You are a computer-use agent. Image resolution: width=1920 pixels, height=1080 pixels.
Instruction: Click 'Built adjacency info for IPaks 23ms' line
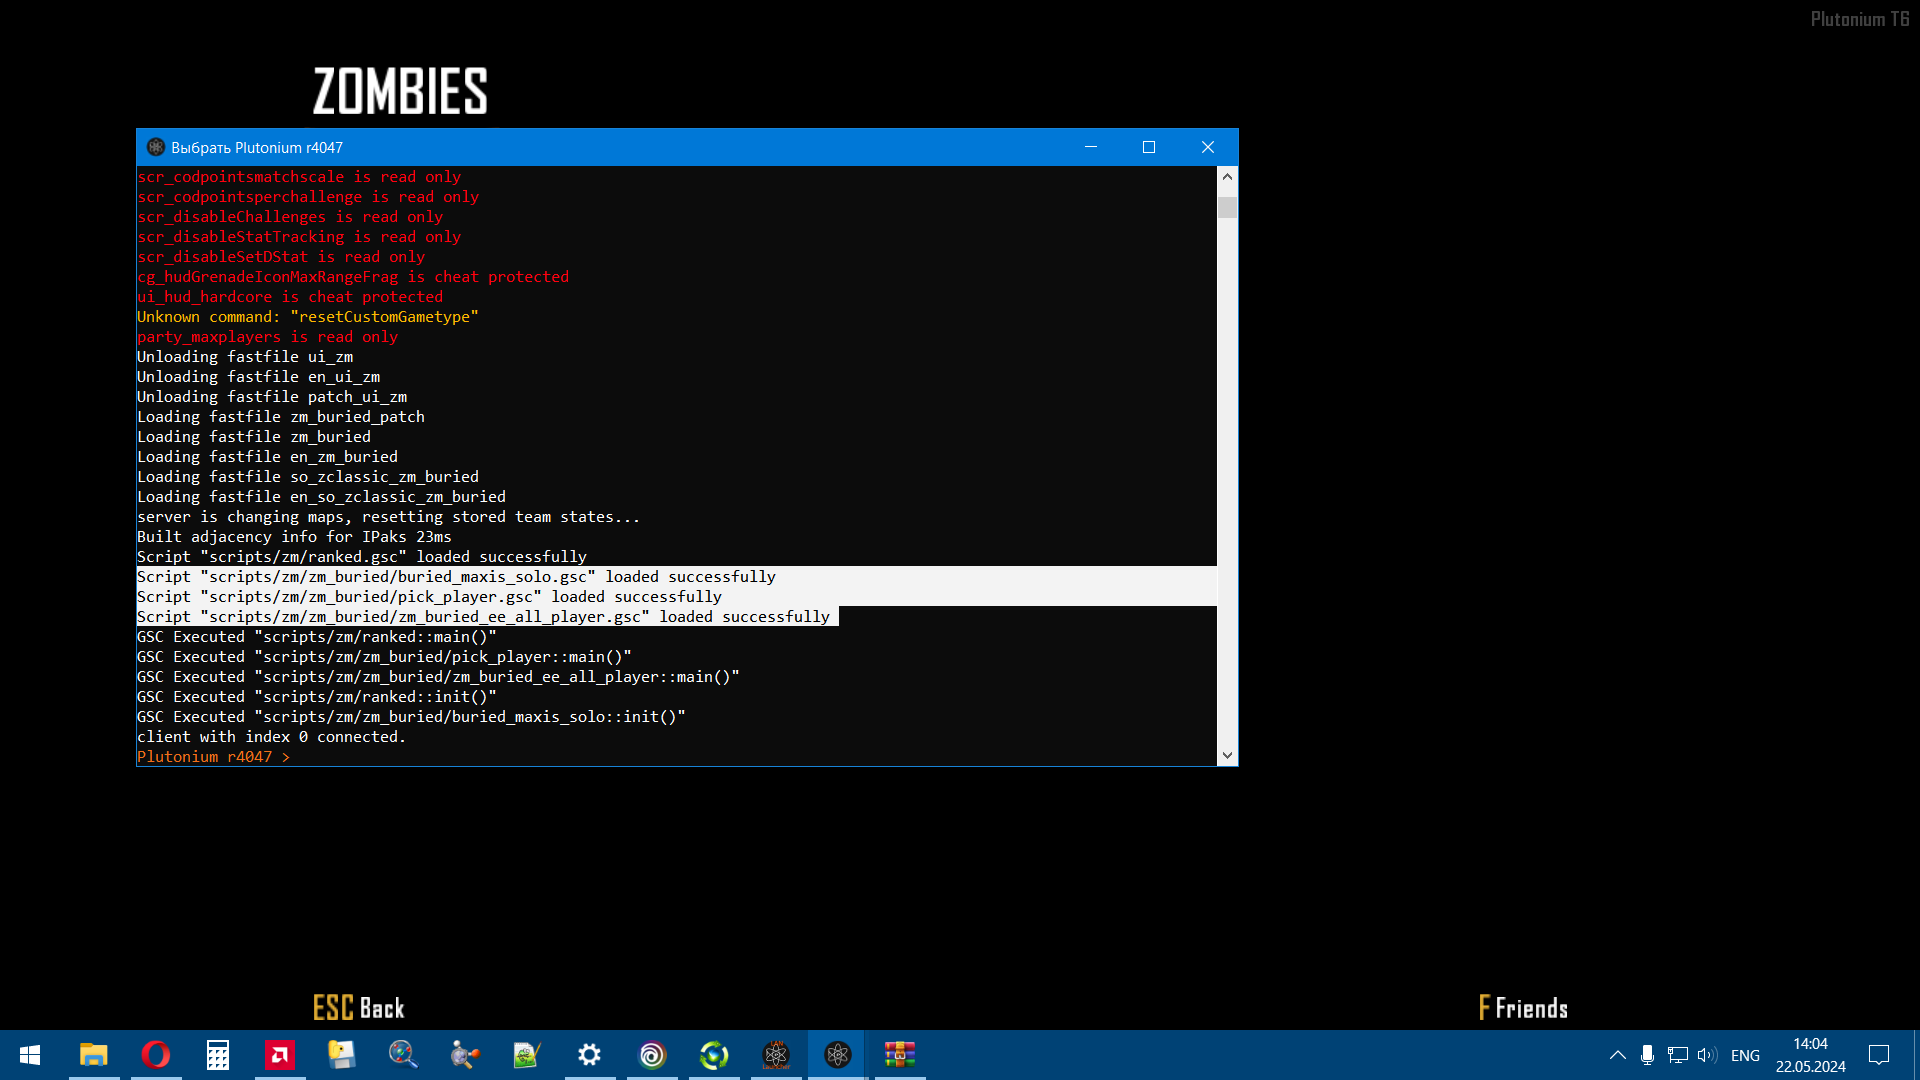[294, 537]
